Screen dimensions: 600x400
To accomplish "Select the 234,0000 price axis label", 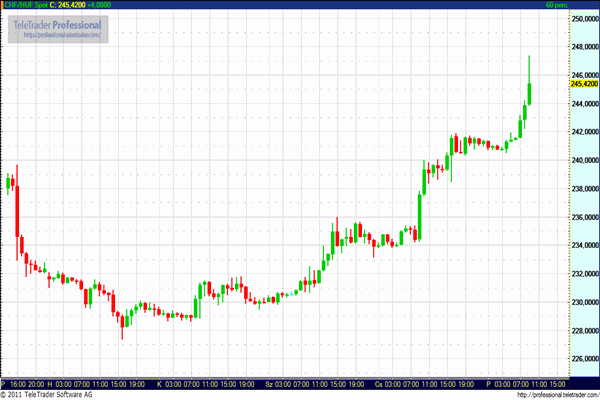I will point(585,245).
